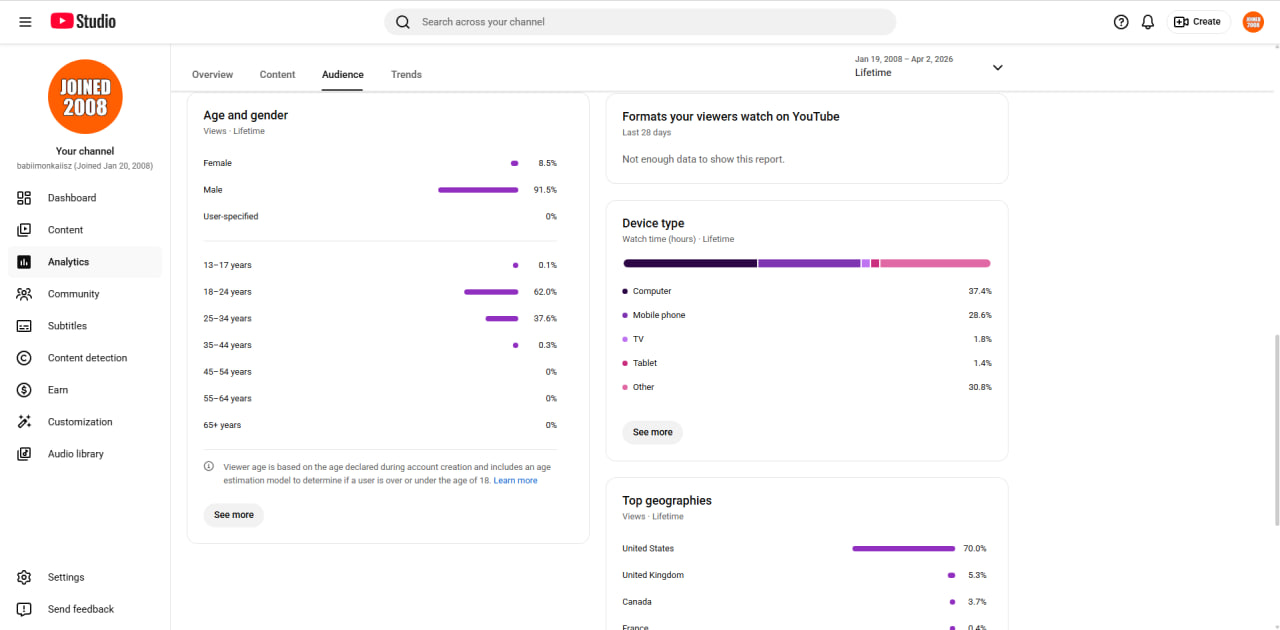1280x630 pixels.
Task: Click the YouTube Studio logo
Action: 83,21
